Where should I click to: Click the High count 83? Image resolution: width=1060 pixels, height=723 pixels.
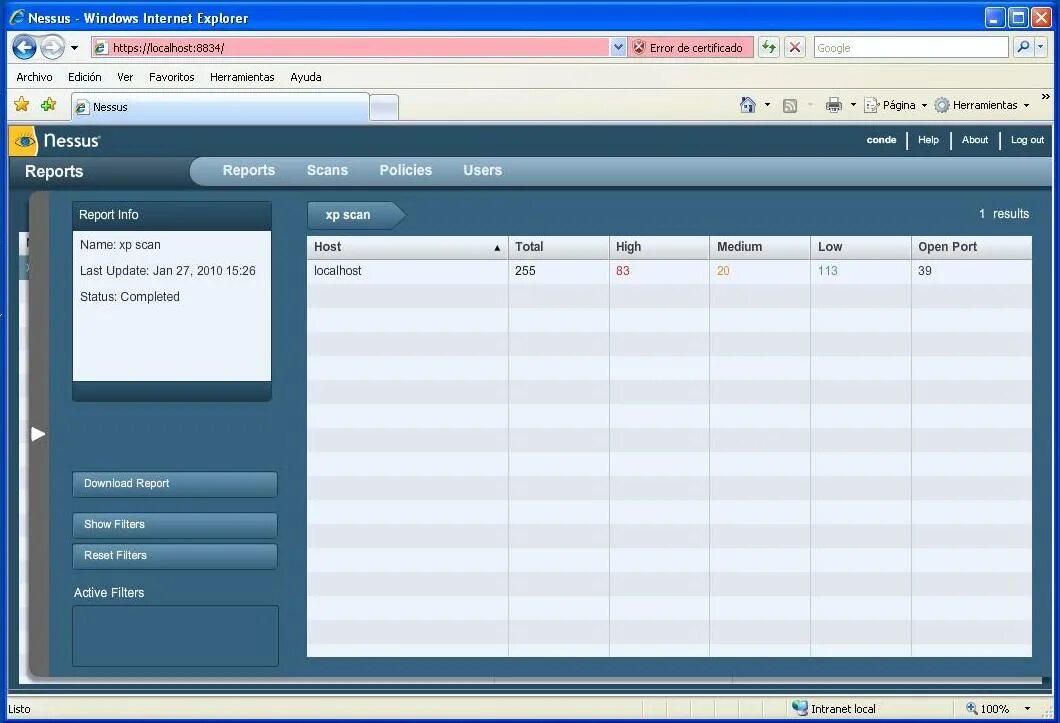click(x=623, y=271)
